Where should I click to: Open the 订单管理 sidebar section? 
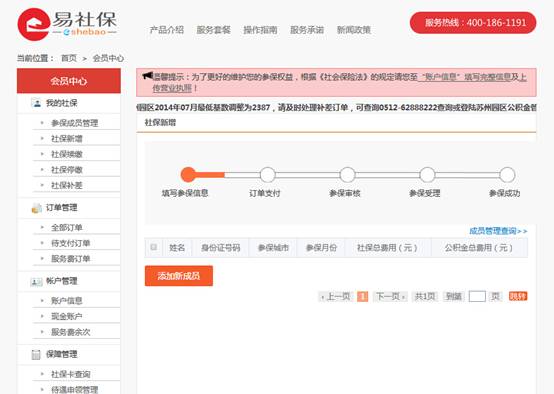tap(61, 208)
